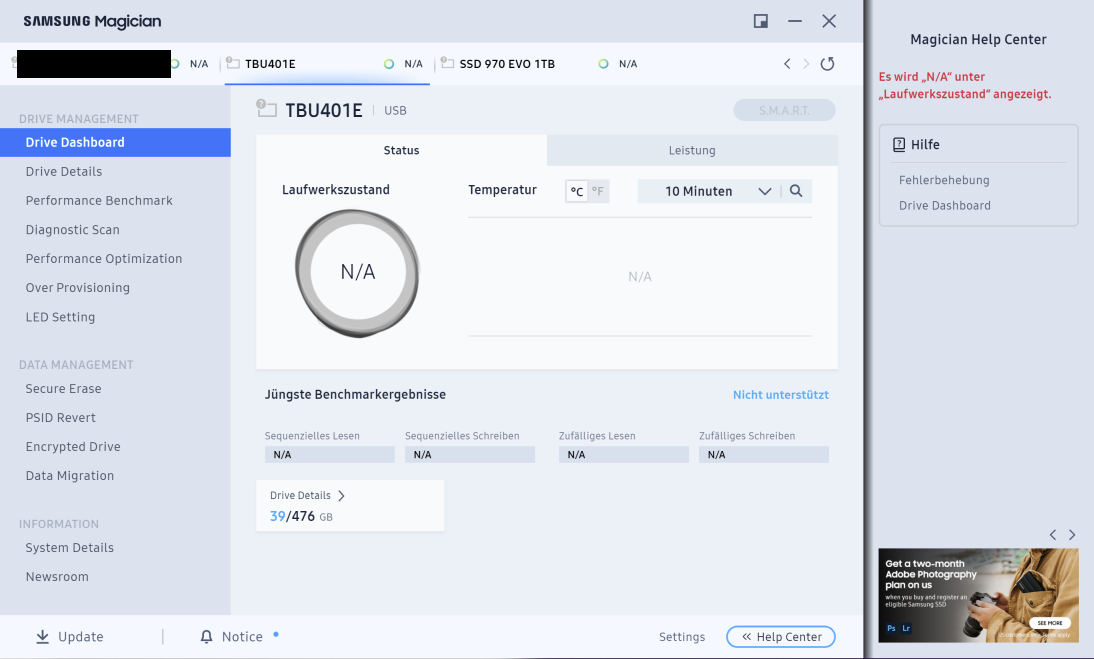This screenshot has height=659, width=1094.
Task: Refresh the drive list with the reload icon
Action: (827, 63)
